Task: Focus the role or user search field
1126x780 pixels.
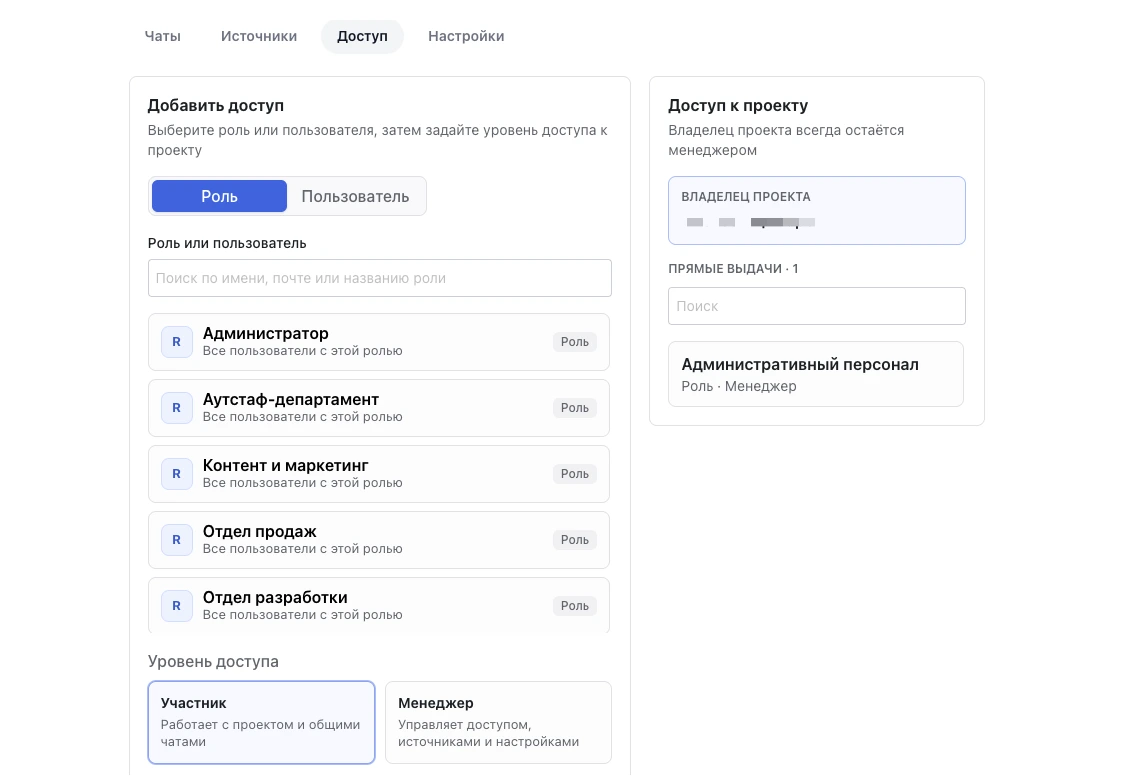Action: point(379,278)
